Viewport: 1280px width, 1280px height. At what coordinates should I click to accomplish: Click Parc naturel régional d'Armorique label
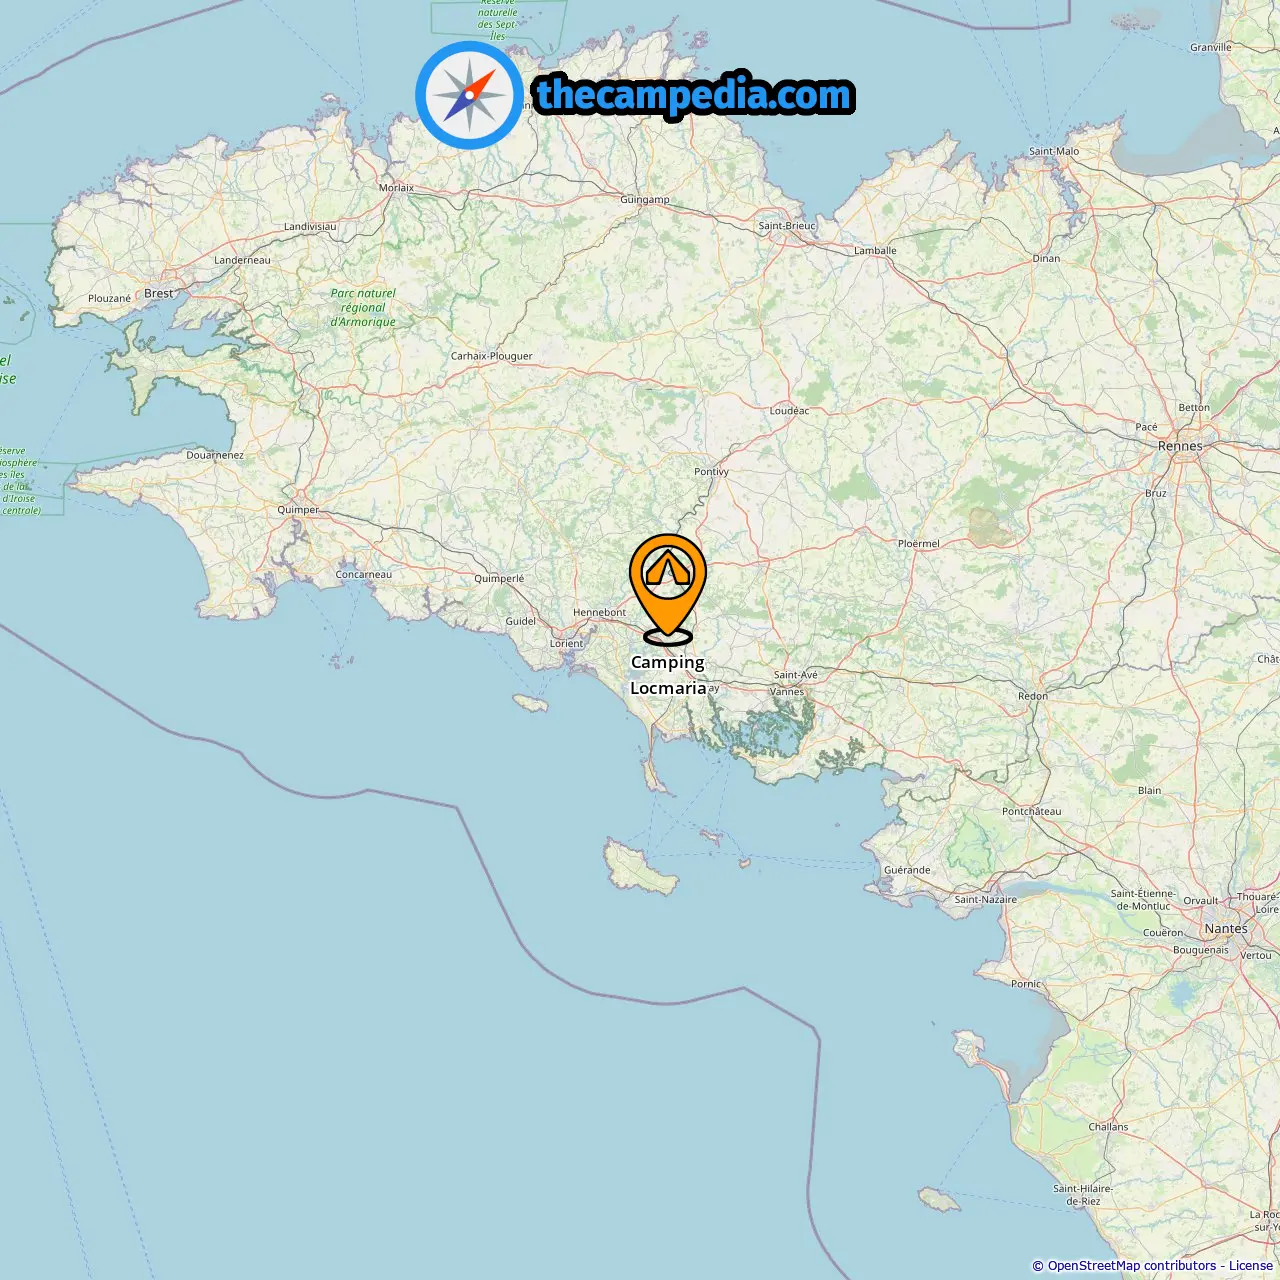coord(363,308)
